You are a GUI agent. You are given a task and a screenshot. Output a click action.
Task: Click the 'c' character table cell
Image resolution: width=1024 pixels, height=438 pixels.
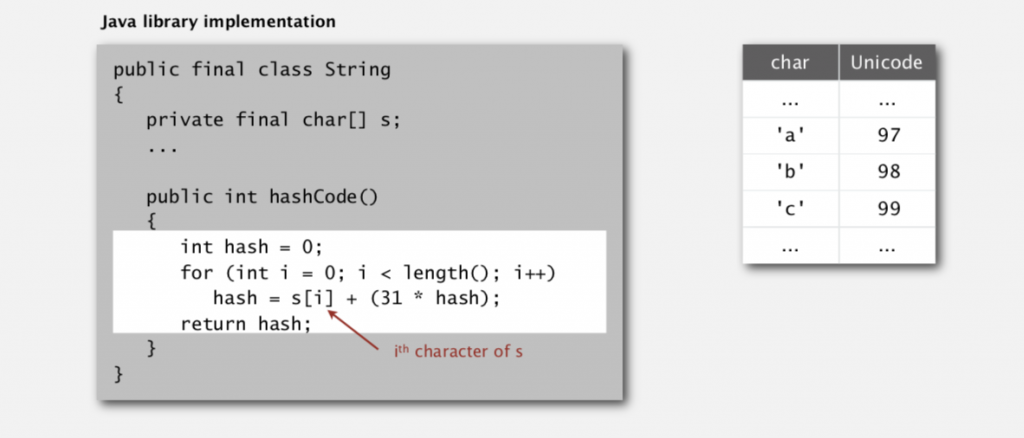[x=789, y=209]
